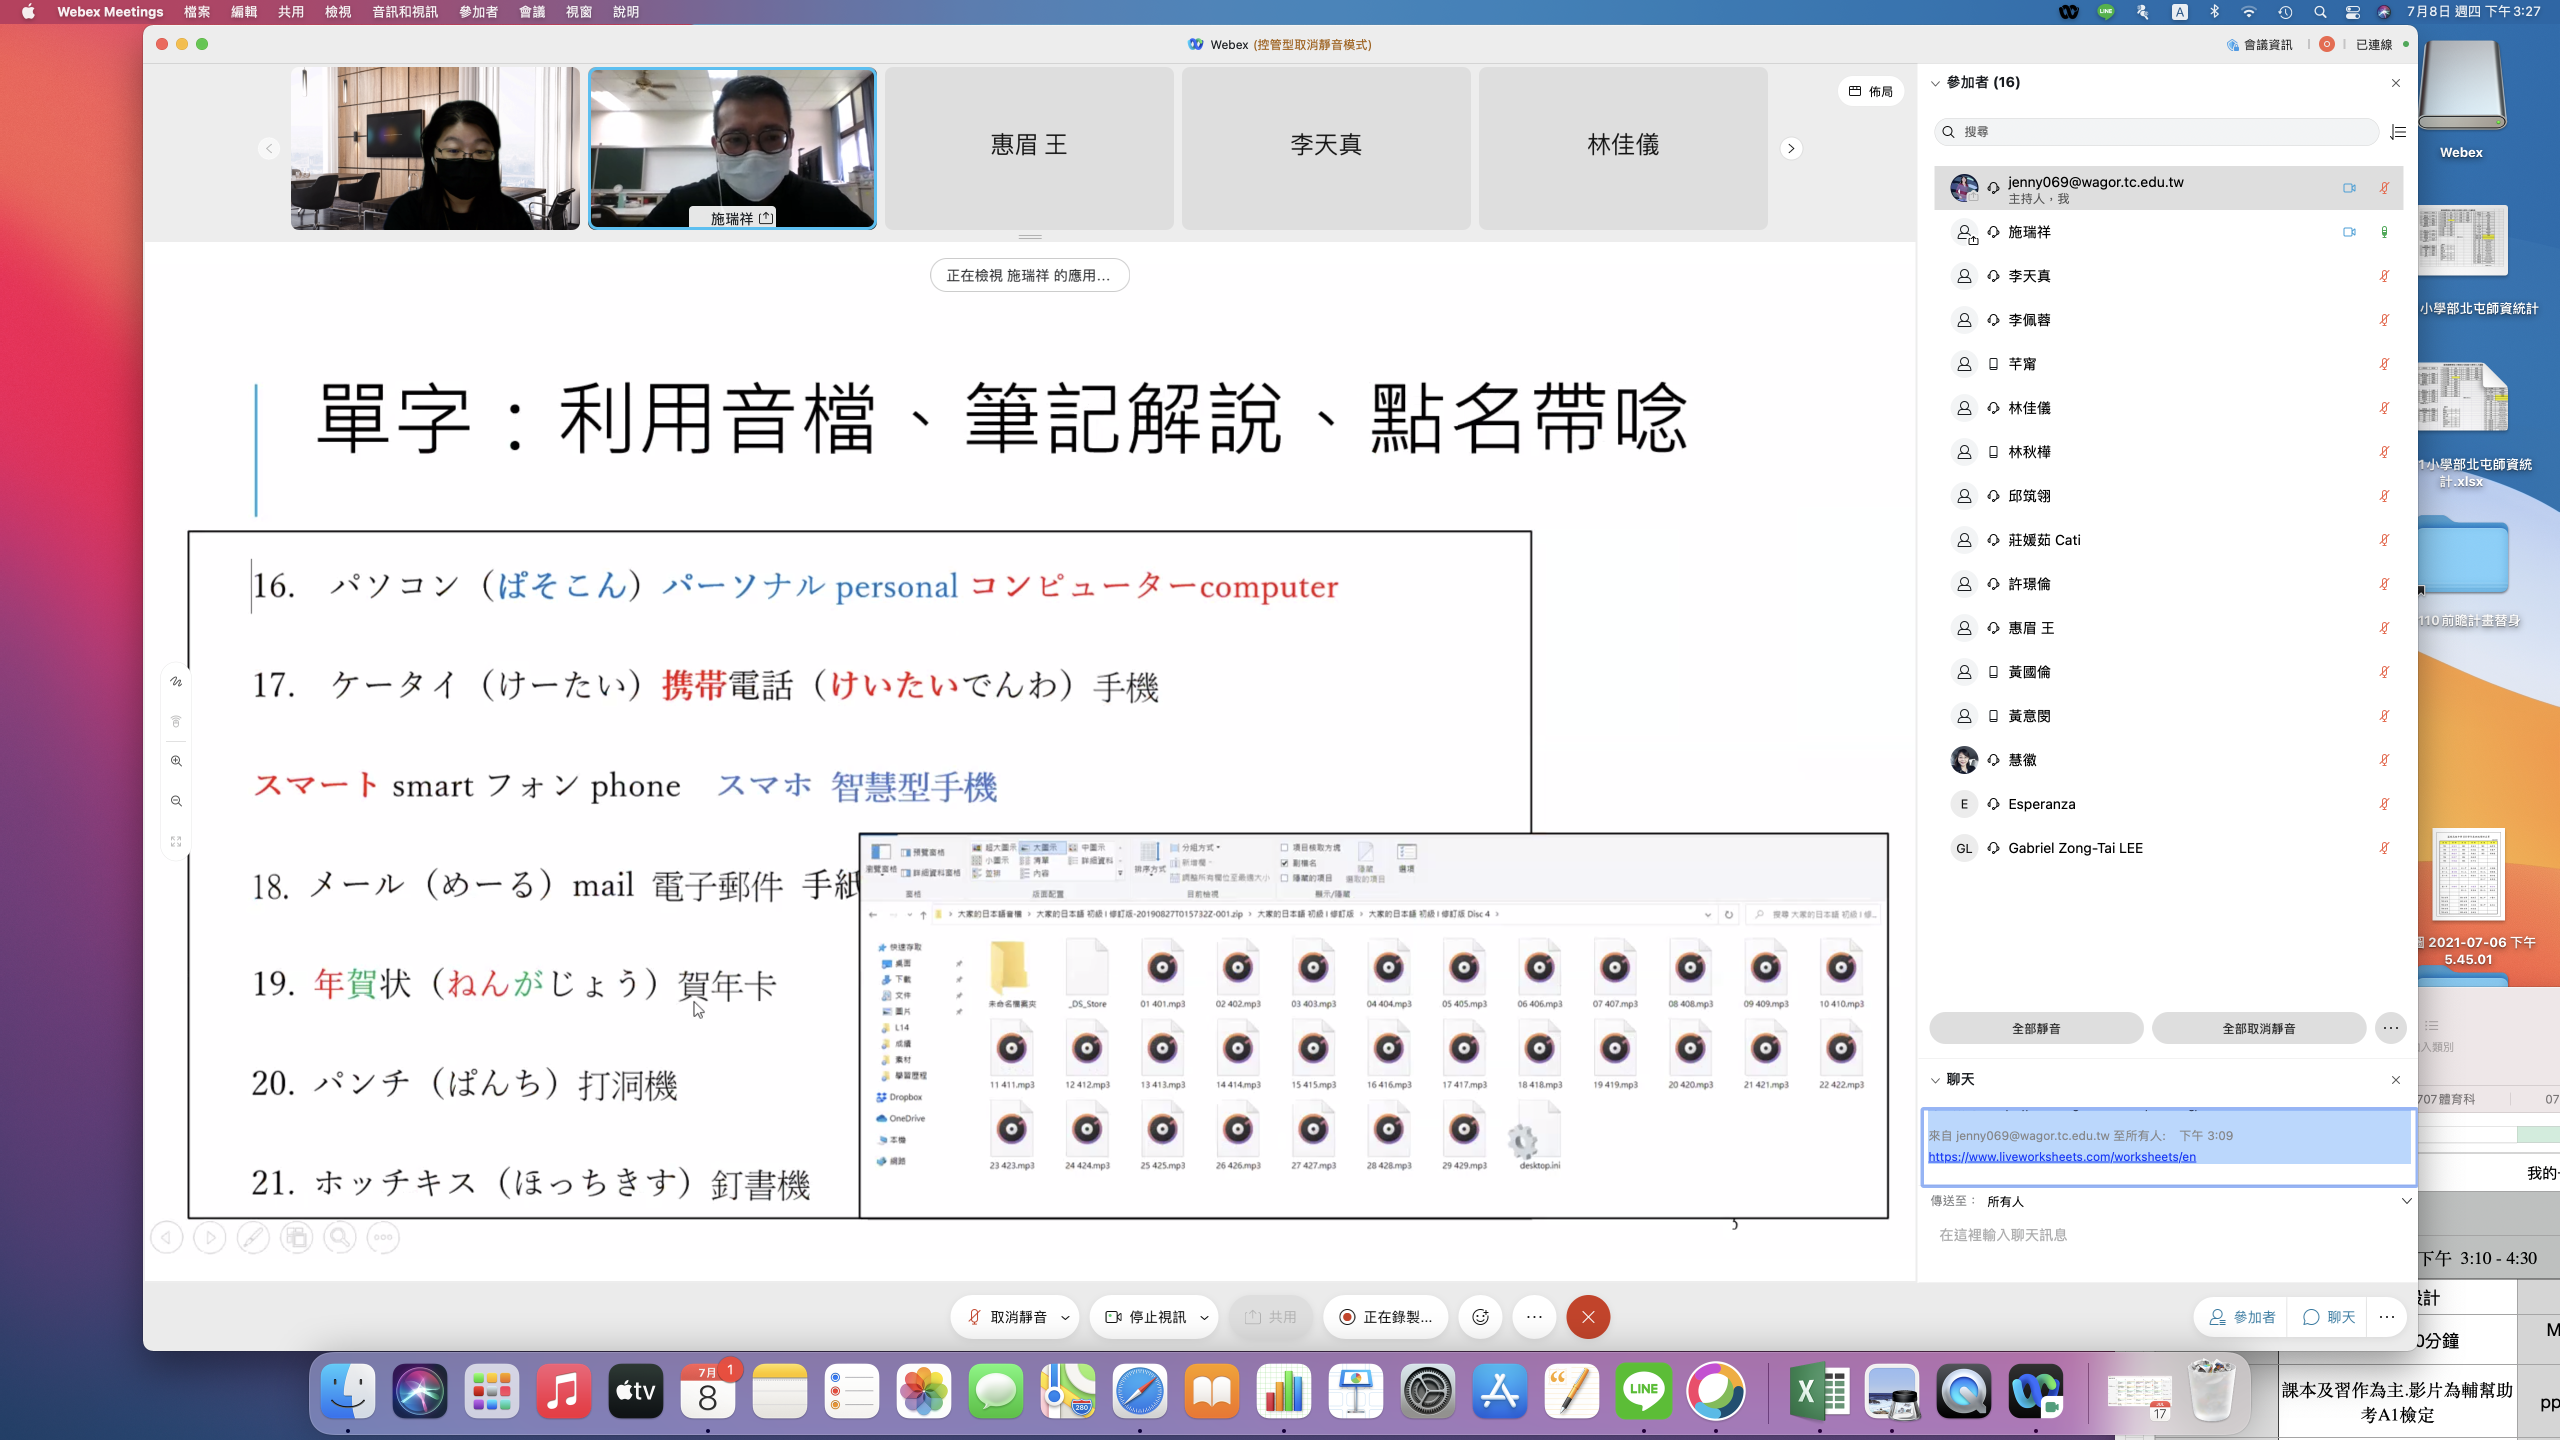Open the 參加者 menu in menu bar
This screenshot has height=1440, width=2560.
point(478,12)
